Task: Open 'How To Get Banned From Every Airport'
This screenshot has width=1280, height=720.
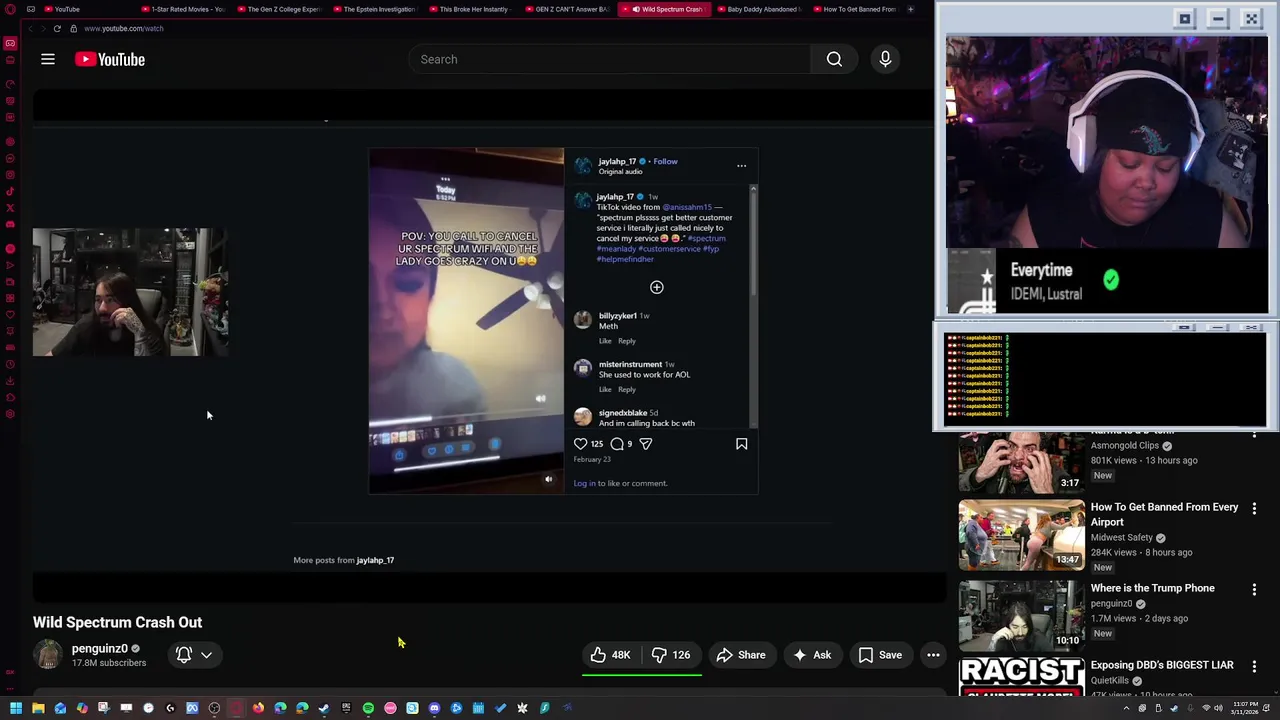Action: click(x=1164, y=514)
